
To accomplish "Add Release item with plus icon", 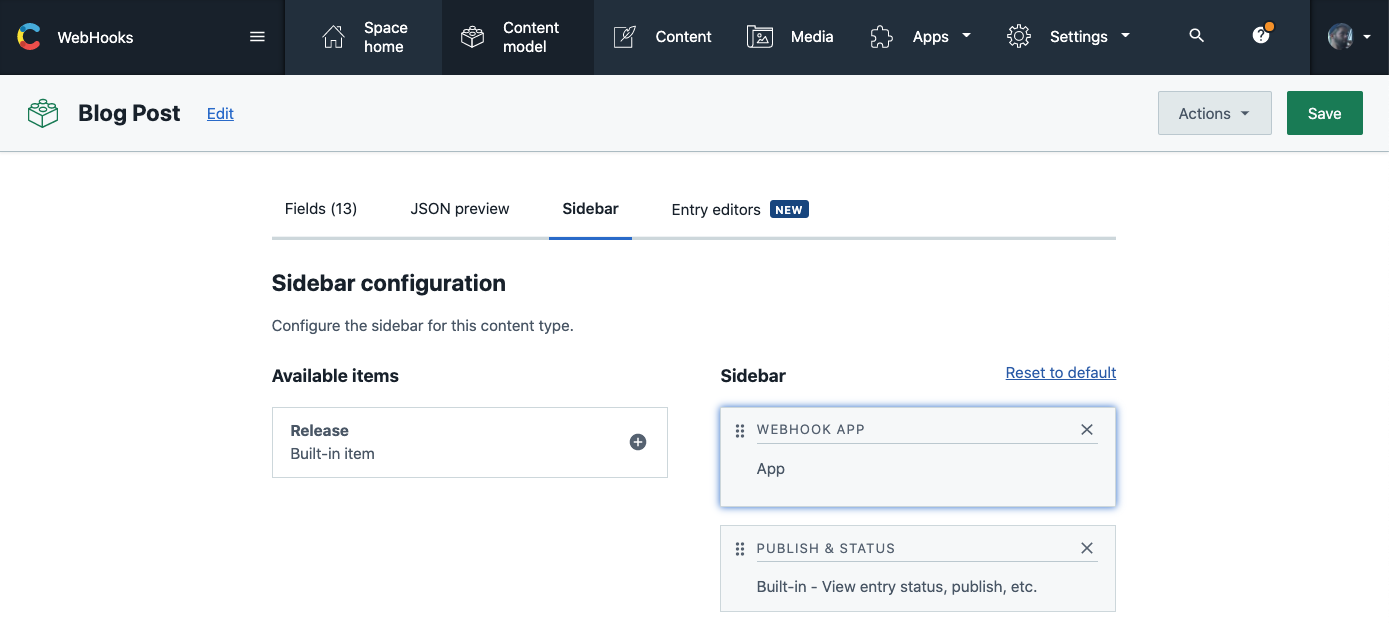I will 638,442.
